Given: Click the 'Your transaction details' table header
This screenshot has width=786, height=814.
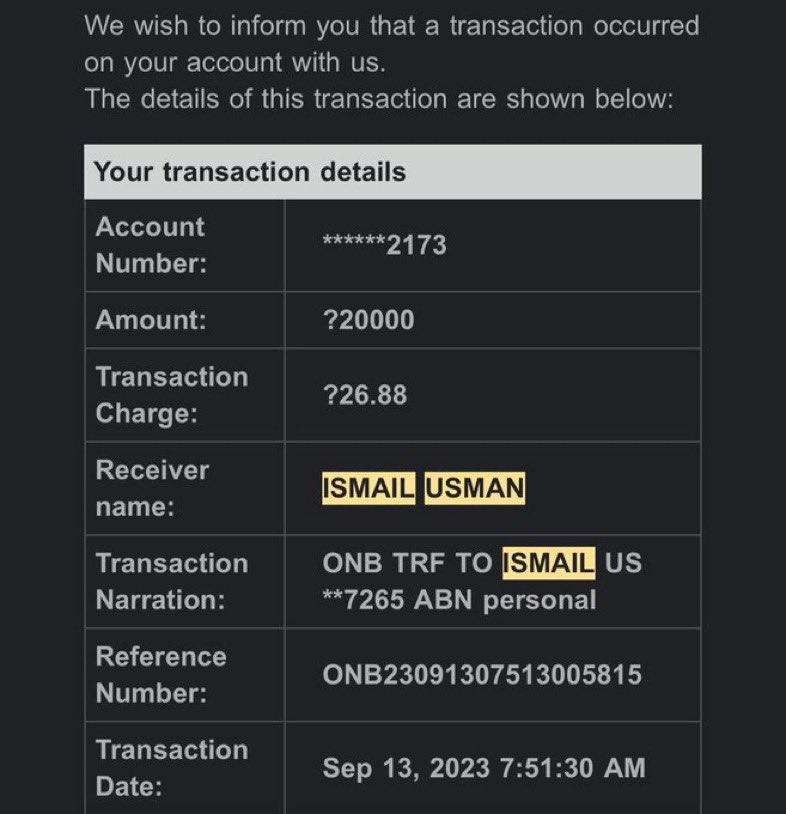Looking at the screenshot, I should pyautogui.click(x=392, y=172).
